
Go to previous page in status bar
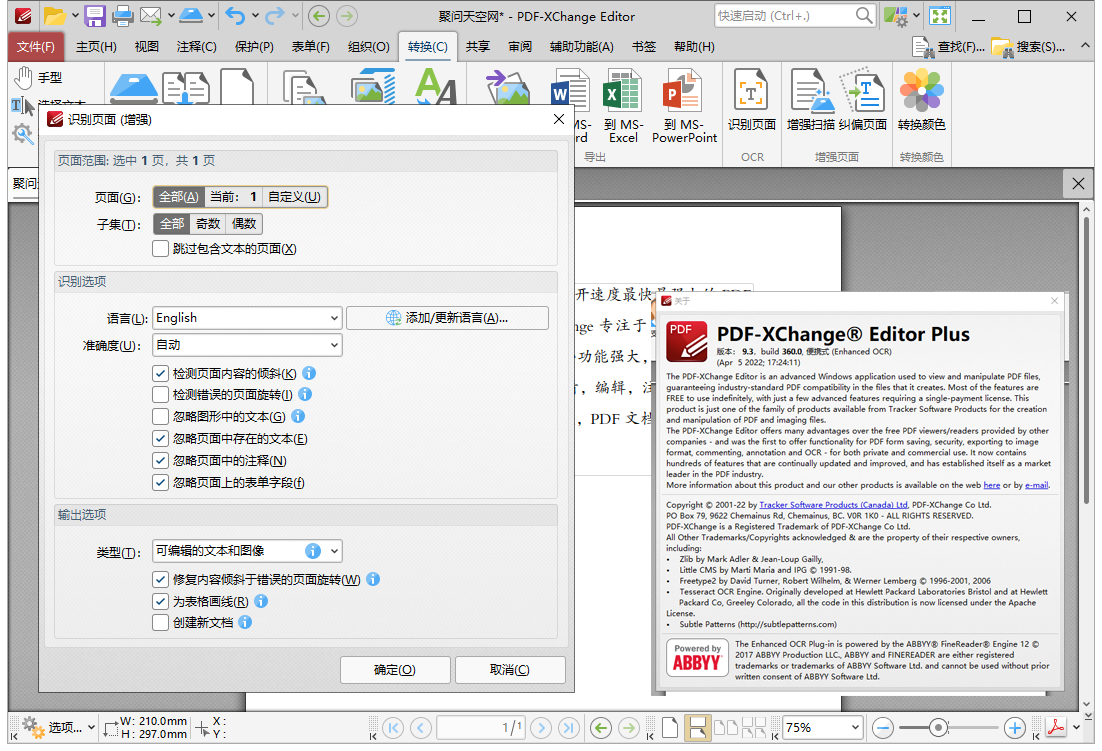pos(421,728)
